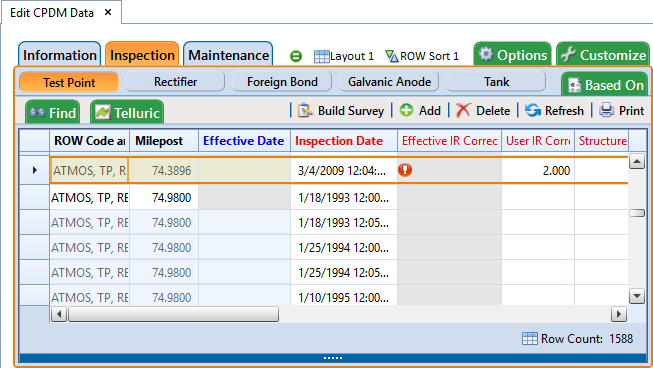This screenshot has width=653, height=368.
Task: Close the Edit CPDM Data tab
Action: 108,12
